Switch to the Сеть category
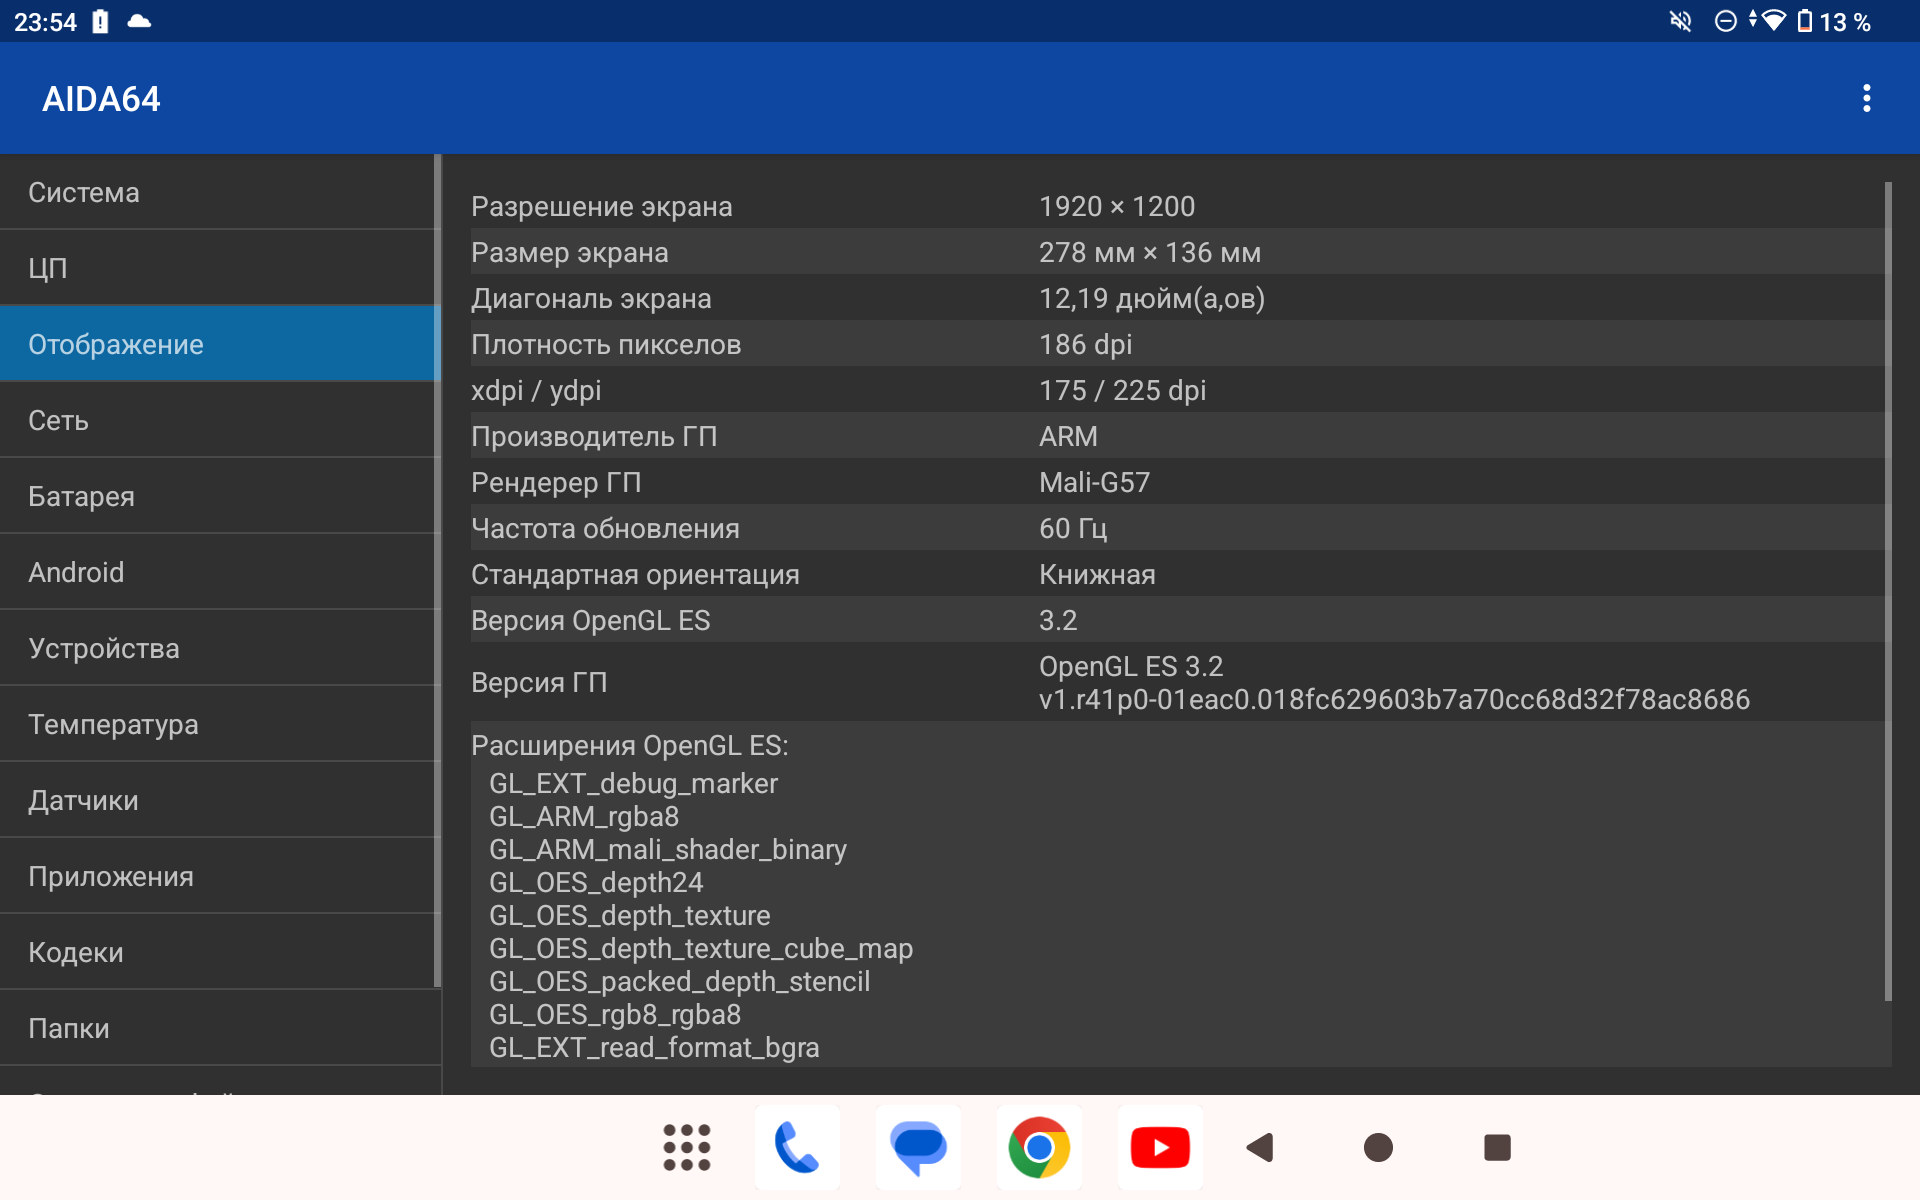This screenshot has height=1200, width=1920. pyautogui.click(x=220, y=420)
